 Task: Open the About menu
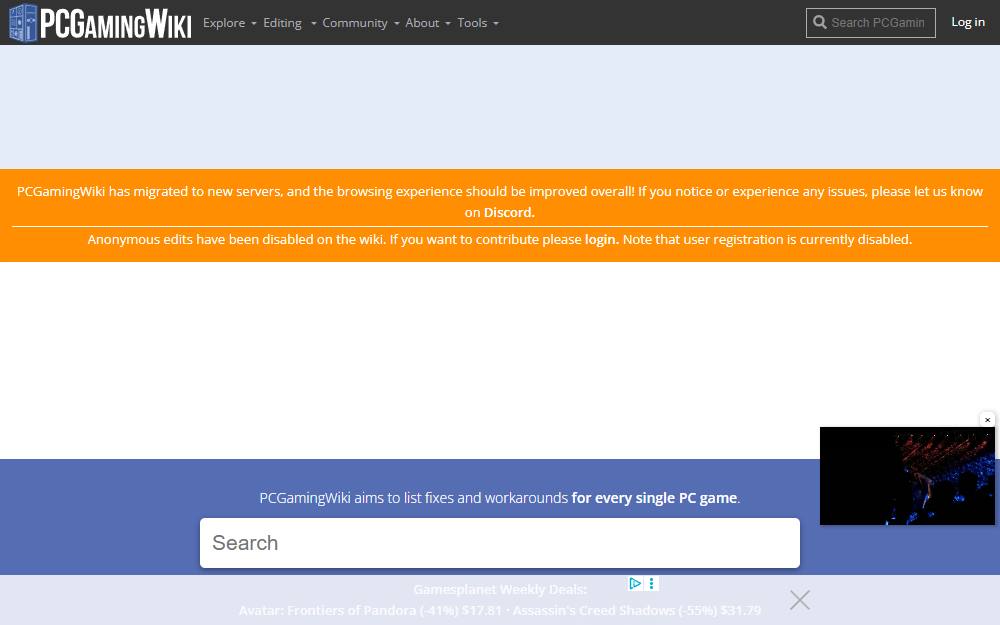(x=428, y=23)
